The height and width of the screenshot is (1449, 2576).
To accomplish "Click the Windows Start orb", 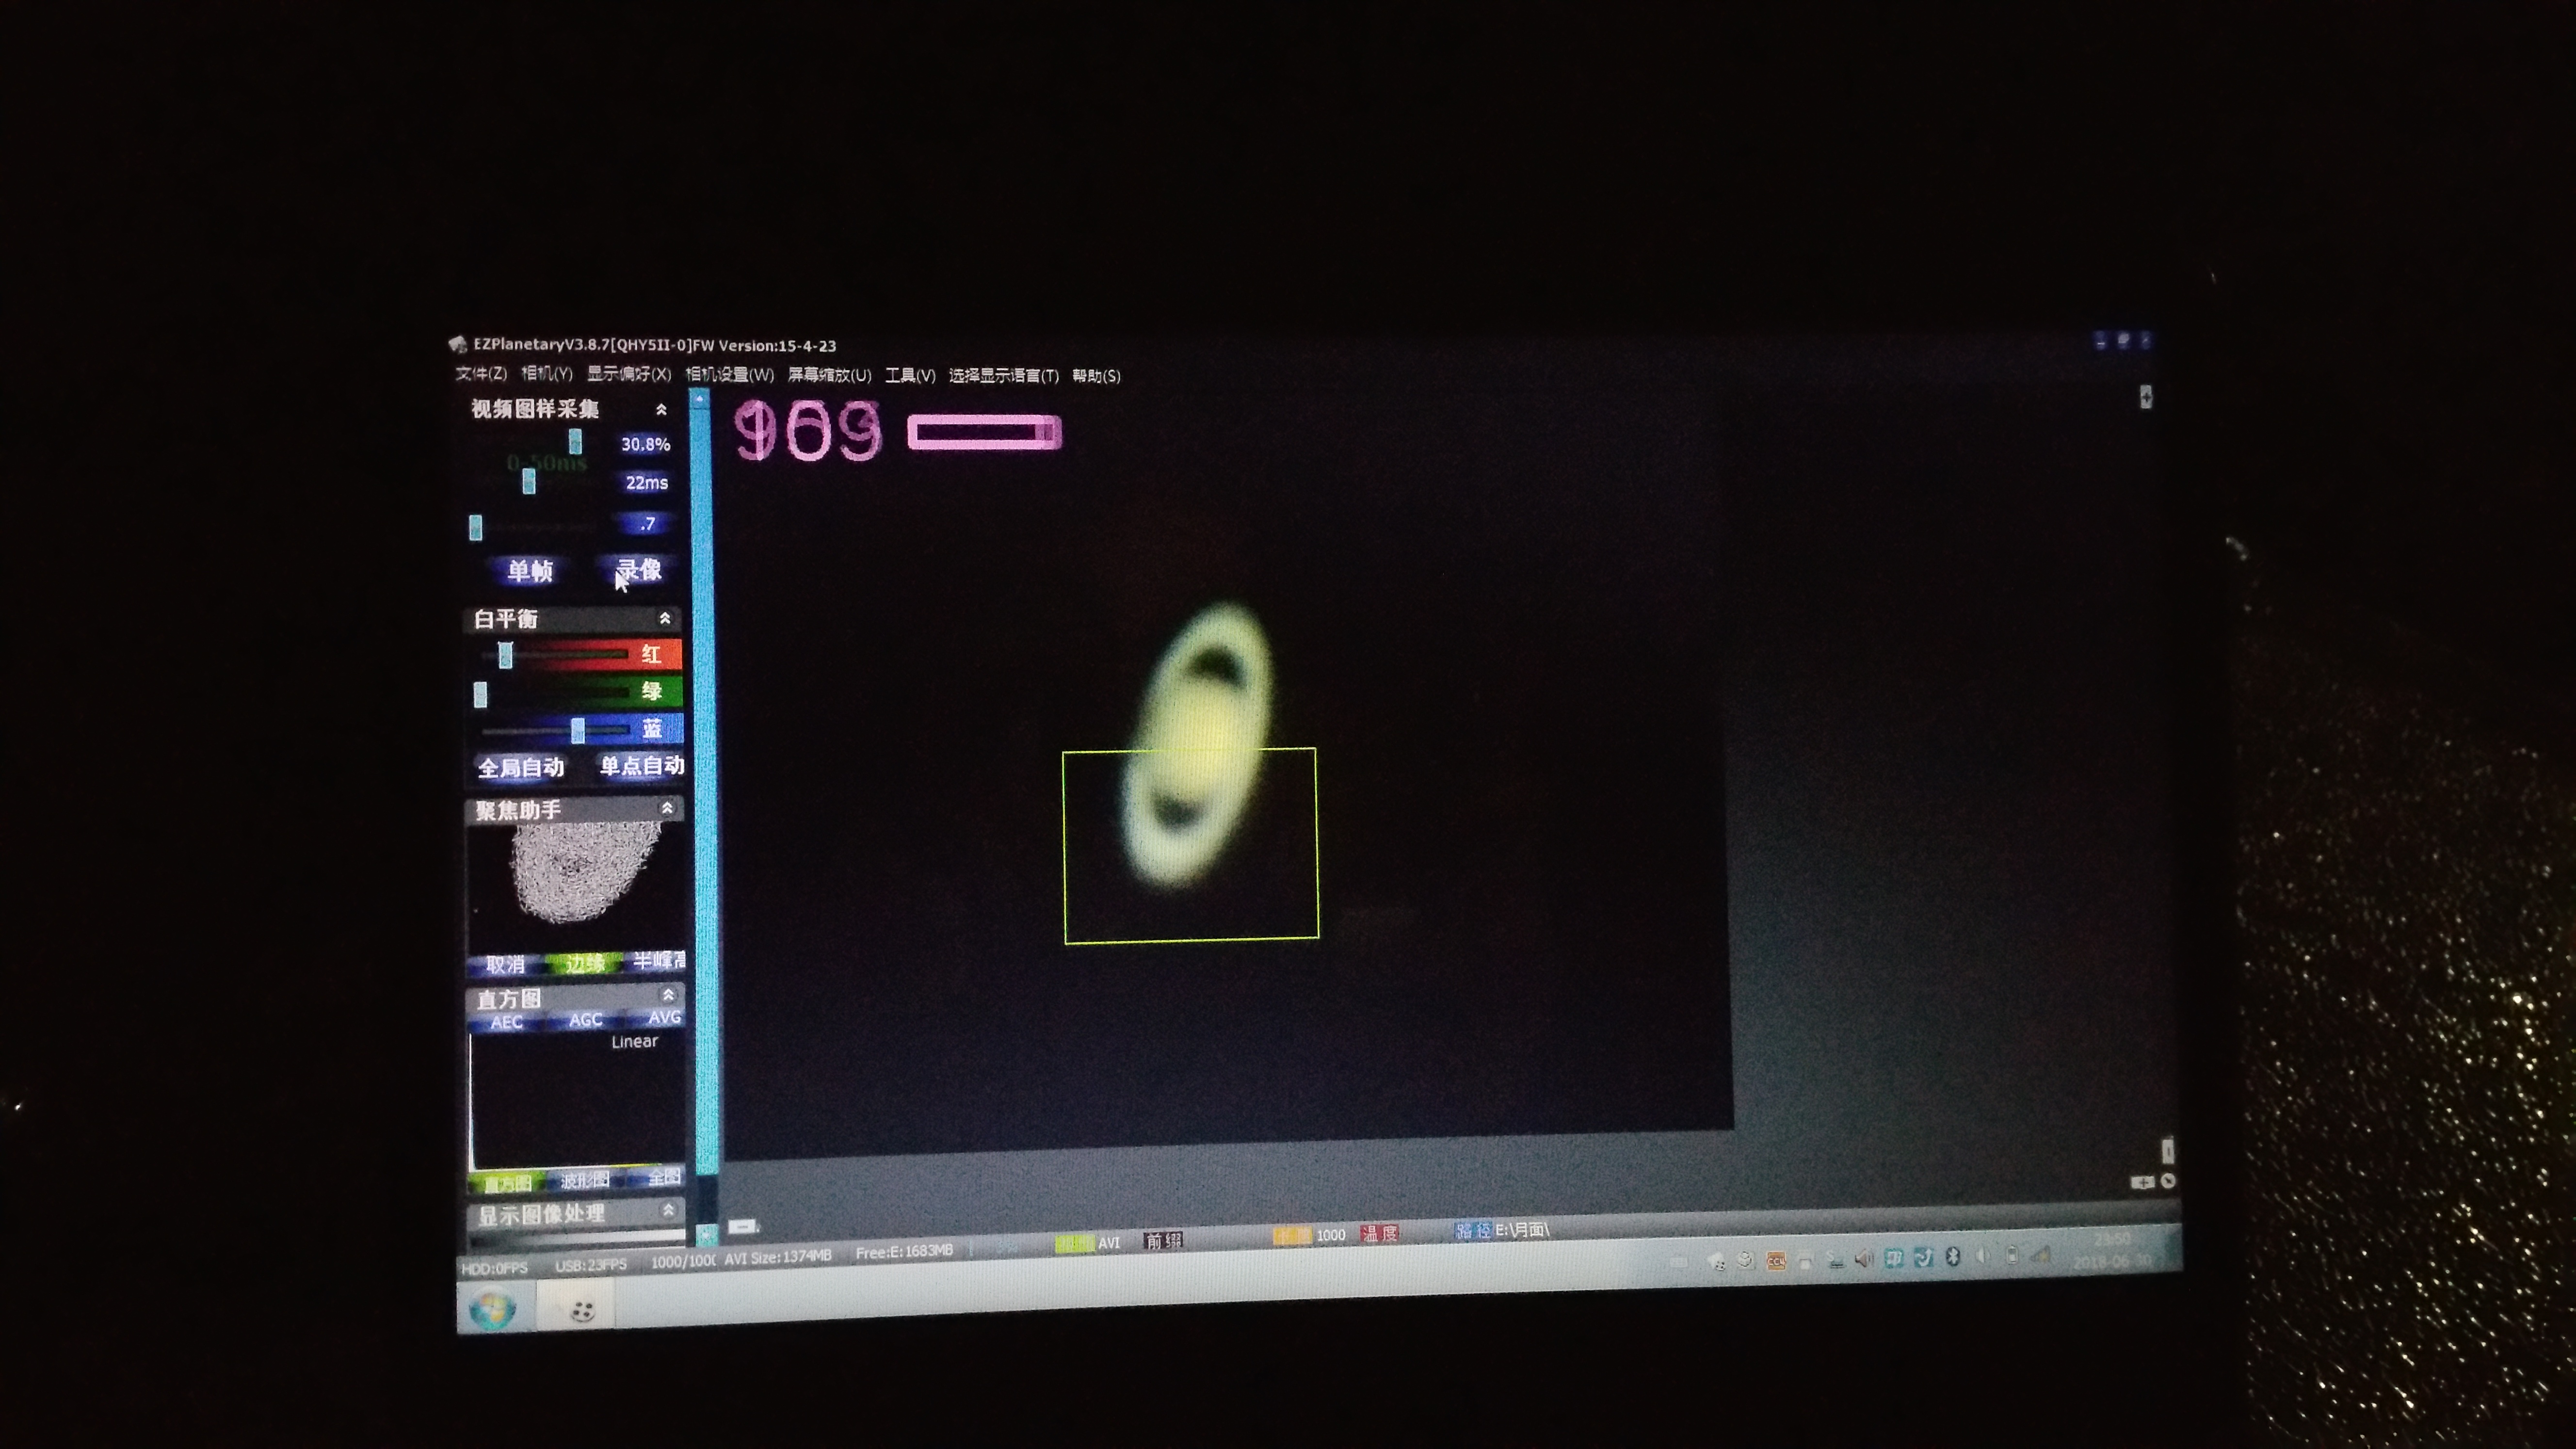I will (x=492, y=1309).
